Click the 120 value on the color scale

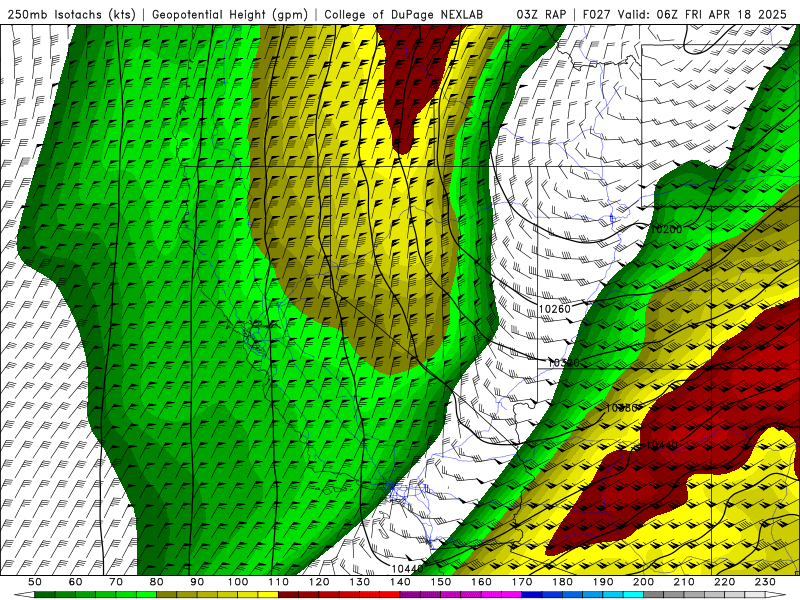(x=319, y=582)
